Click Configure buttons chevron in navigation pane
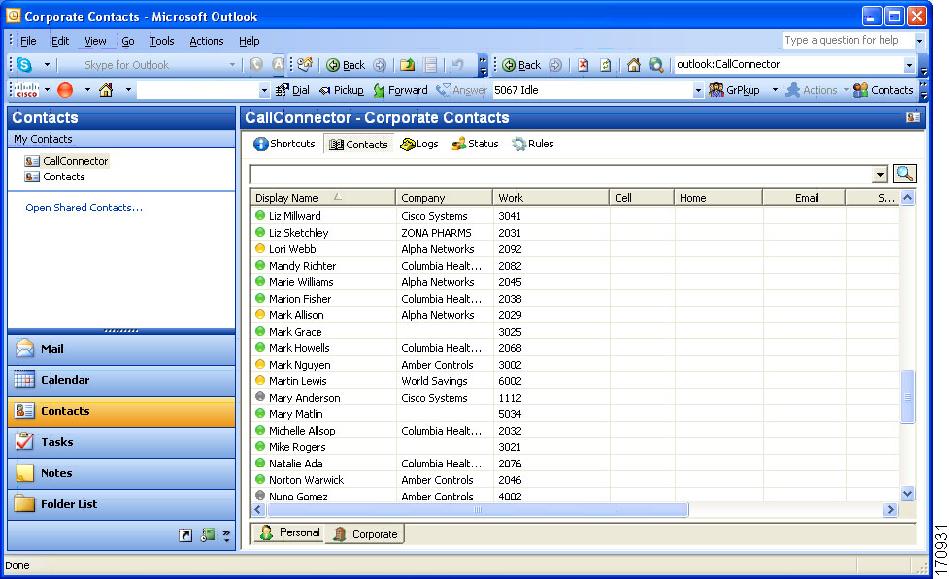 click(x=226, y=535)
